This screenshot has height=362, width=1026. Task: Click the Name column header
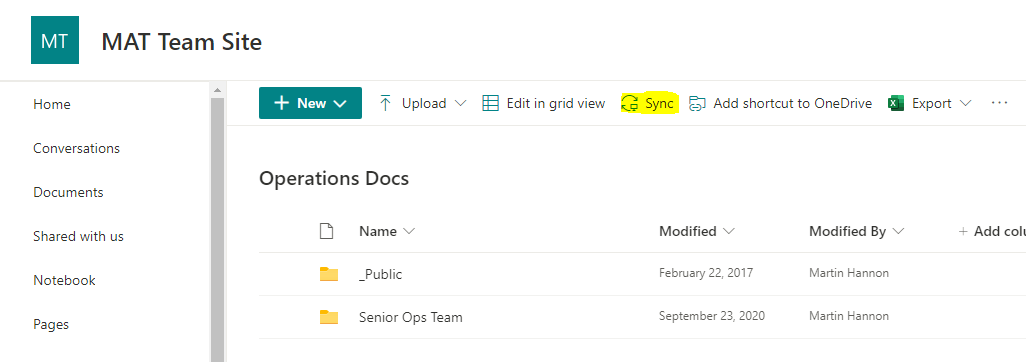click(x=378, y=231)
